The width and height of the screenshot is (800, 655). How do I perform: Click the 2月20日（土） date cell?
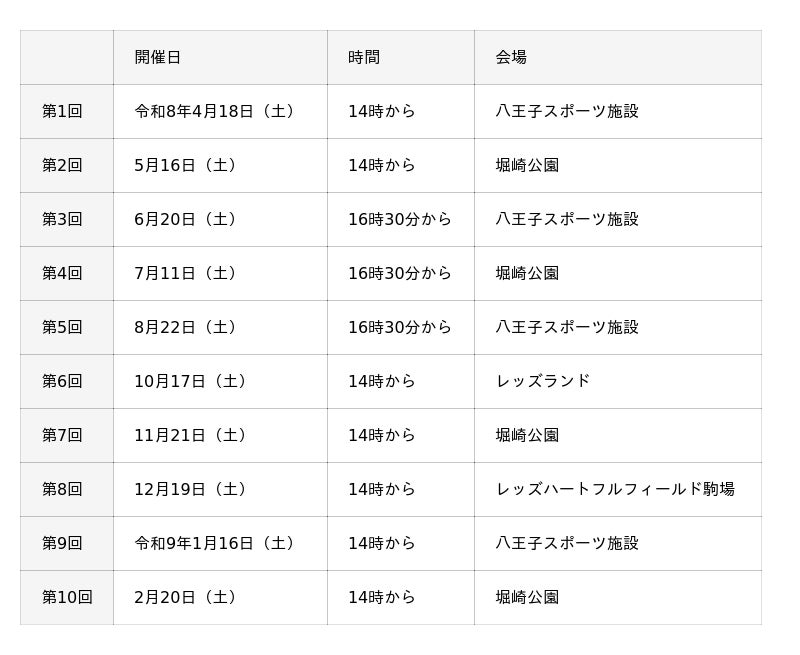188,597
